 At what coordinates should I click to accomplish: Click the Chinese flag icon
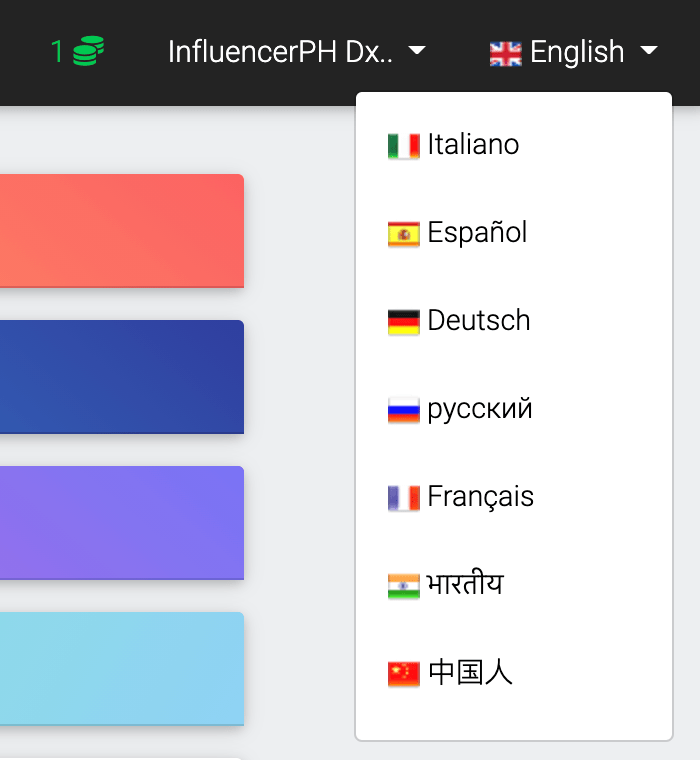403,674
